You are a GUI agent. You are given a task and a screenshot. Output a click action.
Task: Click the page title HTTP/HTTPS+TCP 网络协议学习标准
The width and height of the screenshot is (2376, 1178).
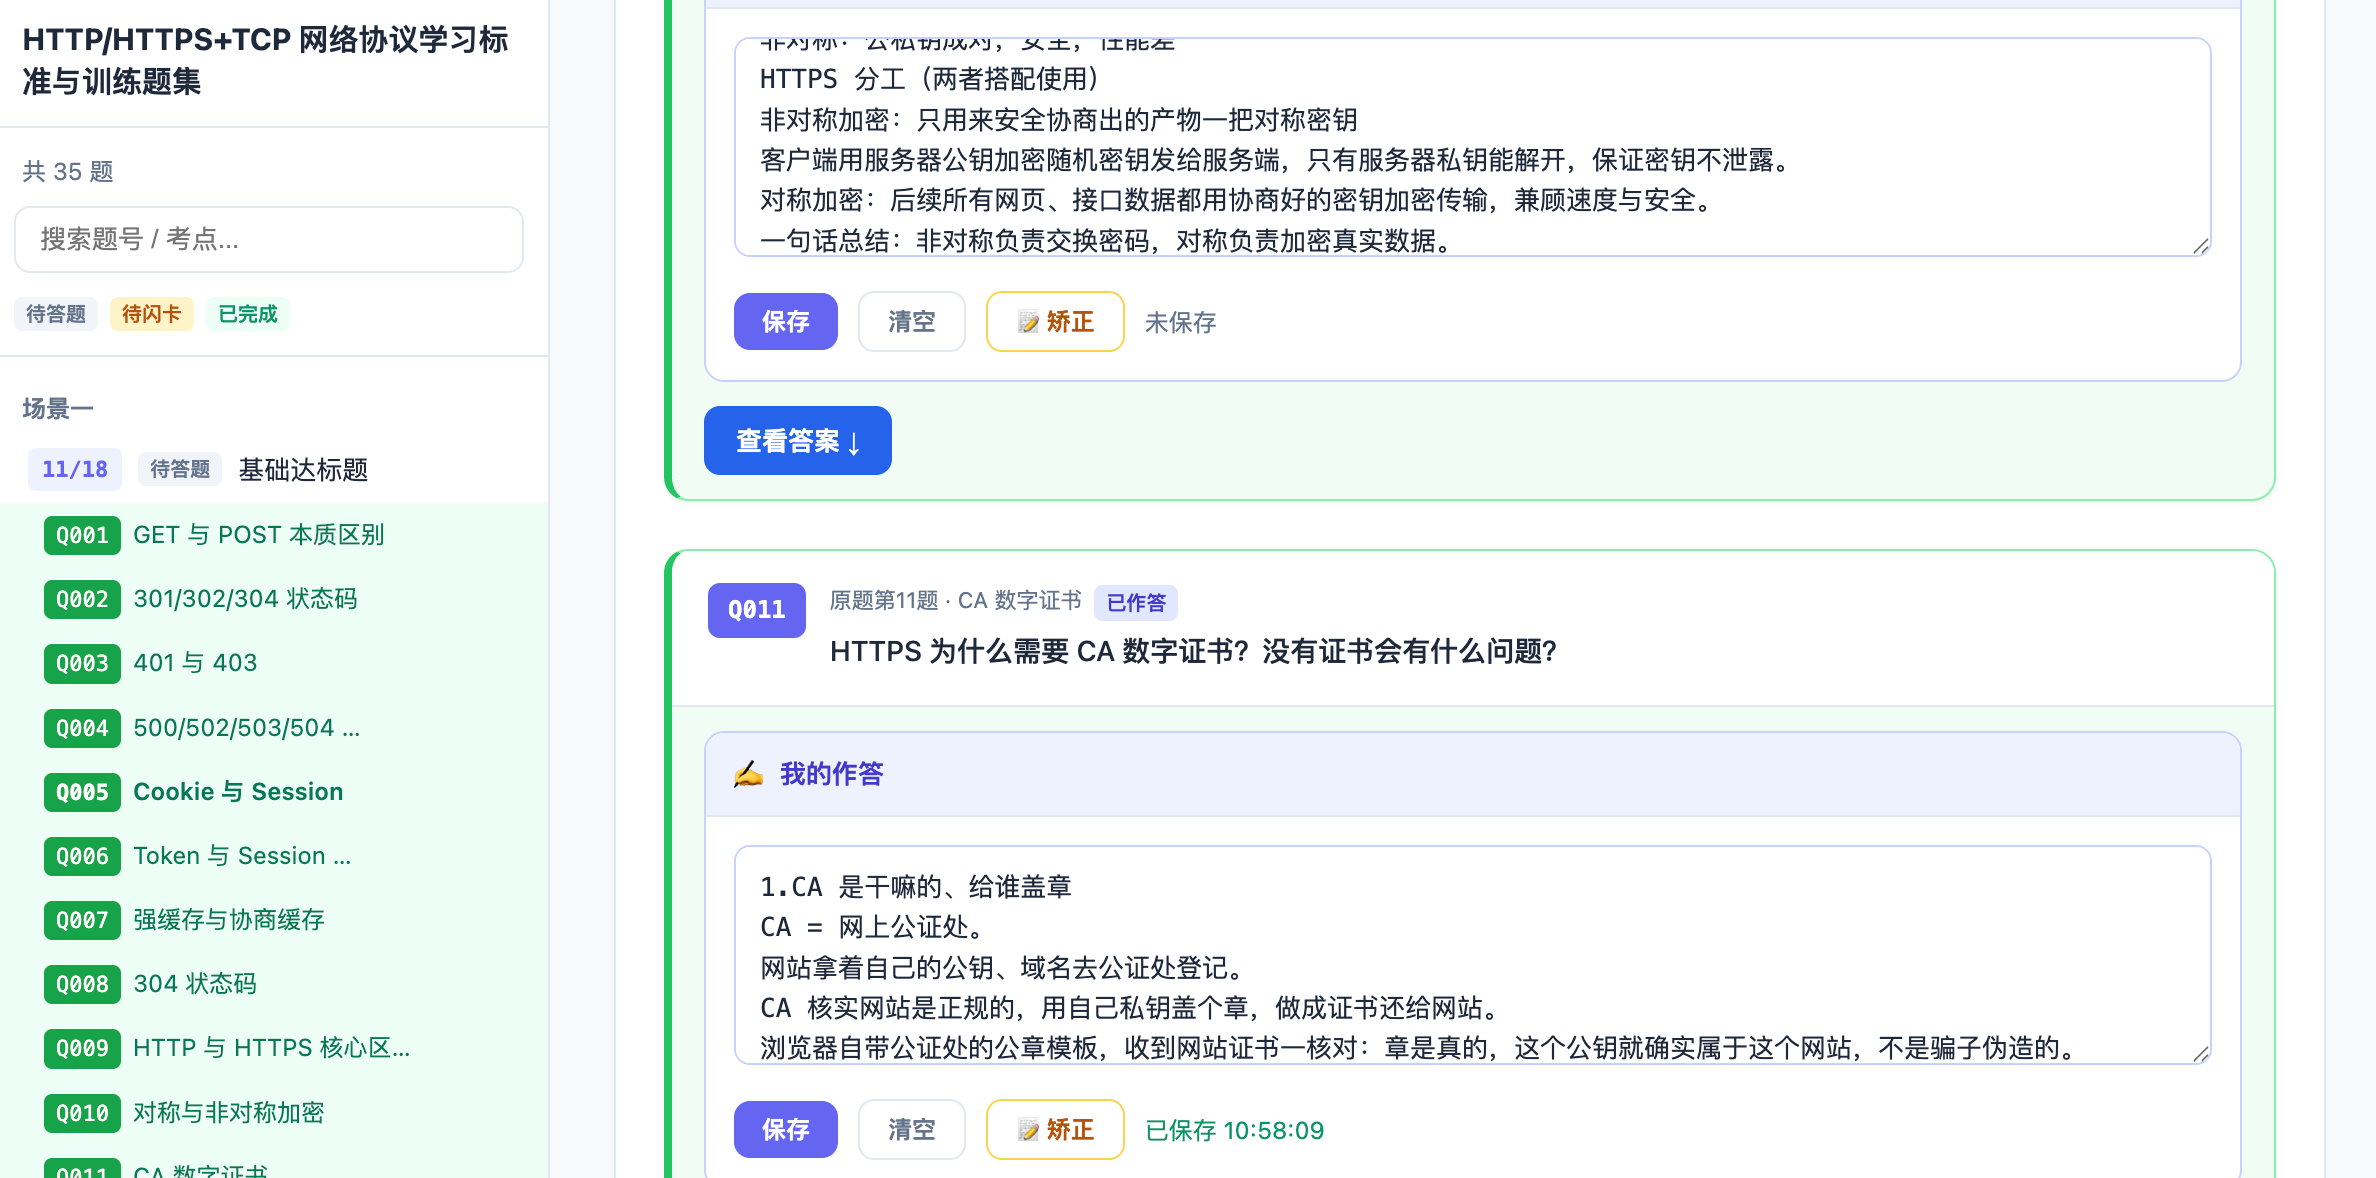[265, 60]
